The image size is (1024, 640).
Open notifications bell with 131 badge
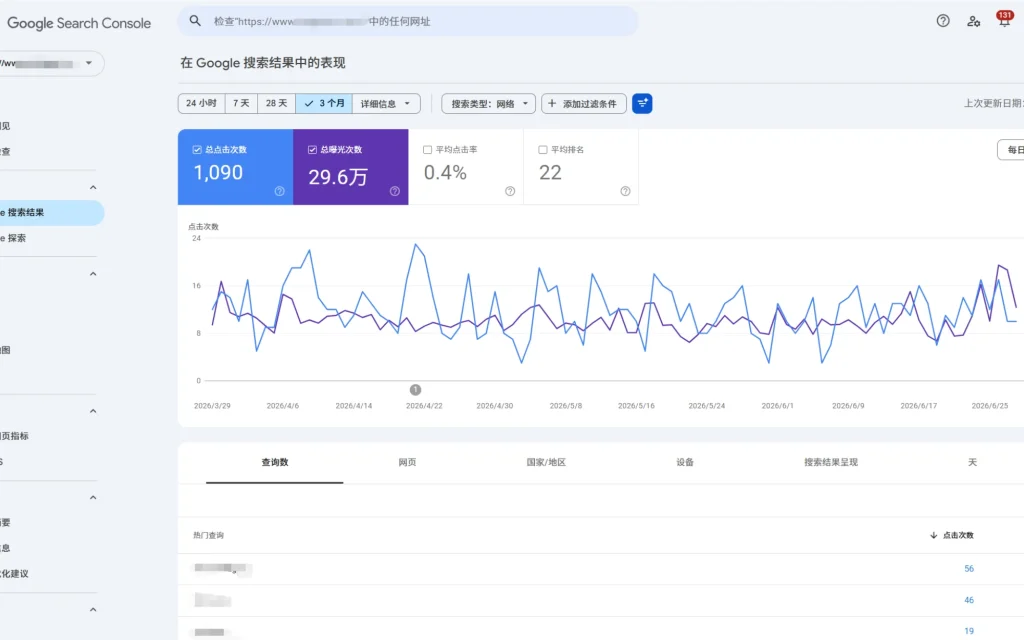click(x=1004, y=20)
